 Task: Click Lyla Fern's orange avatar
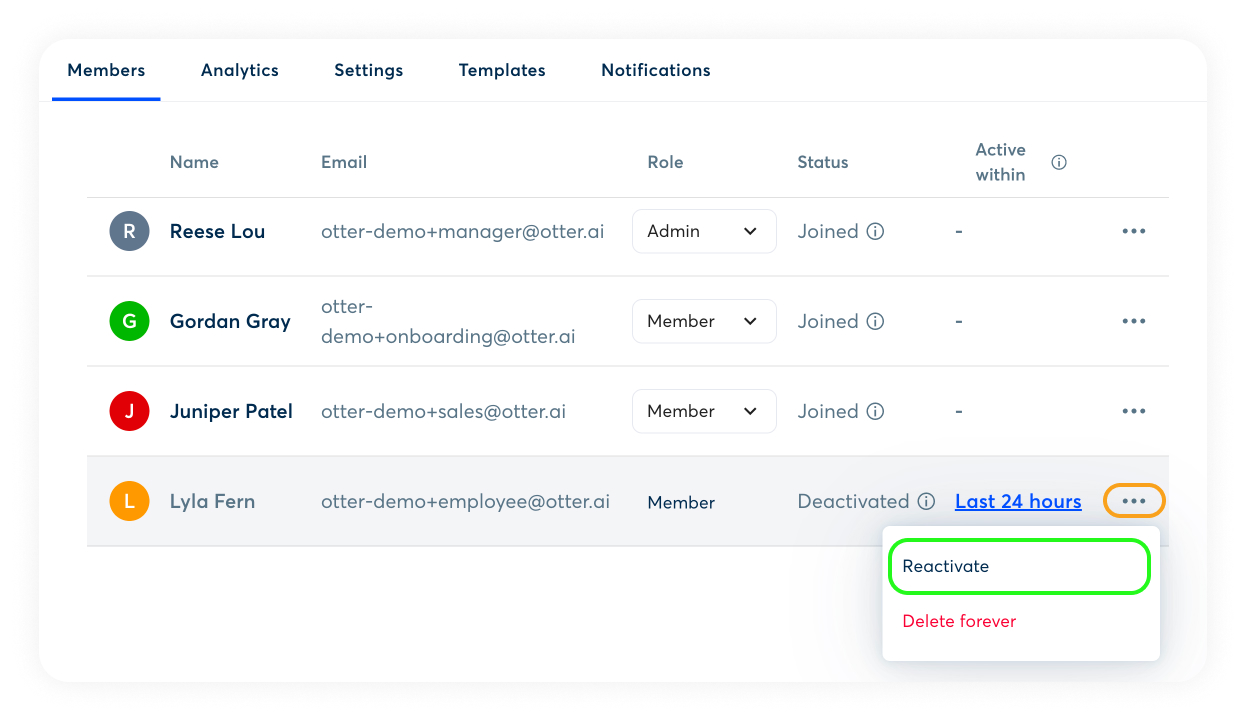129,501
